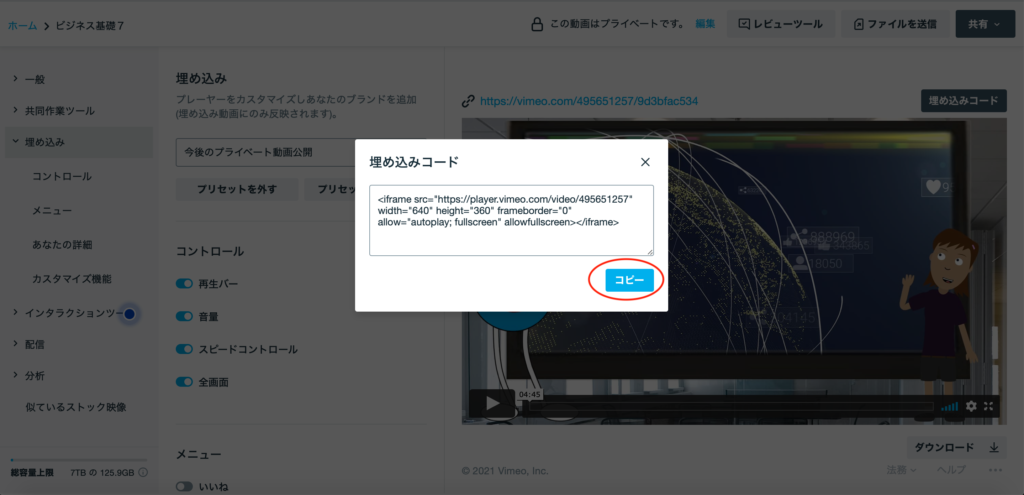Select コントロール in the sidebar submenu
Image resolution: width=1024 pixels, height=495 pixels.
click(62, 177)
